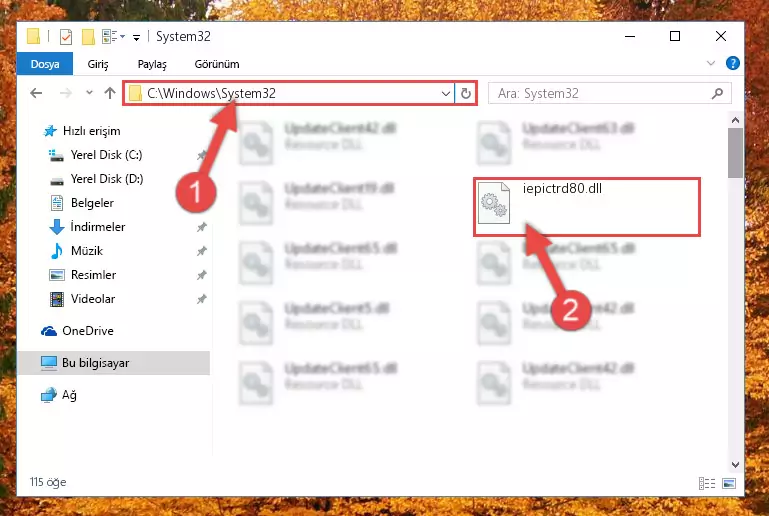Viewport: 769px width, 516px height.
Task: Click the pin icon next to Resimler
Action: pos(202,275)
